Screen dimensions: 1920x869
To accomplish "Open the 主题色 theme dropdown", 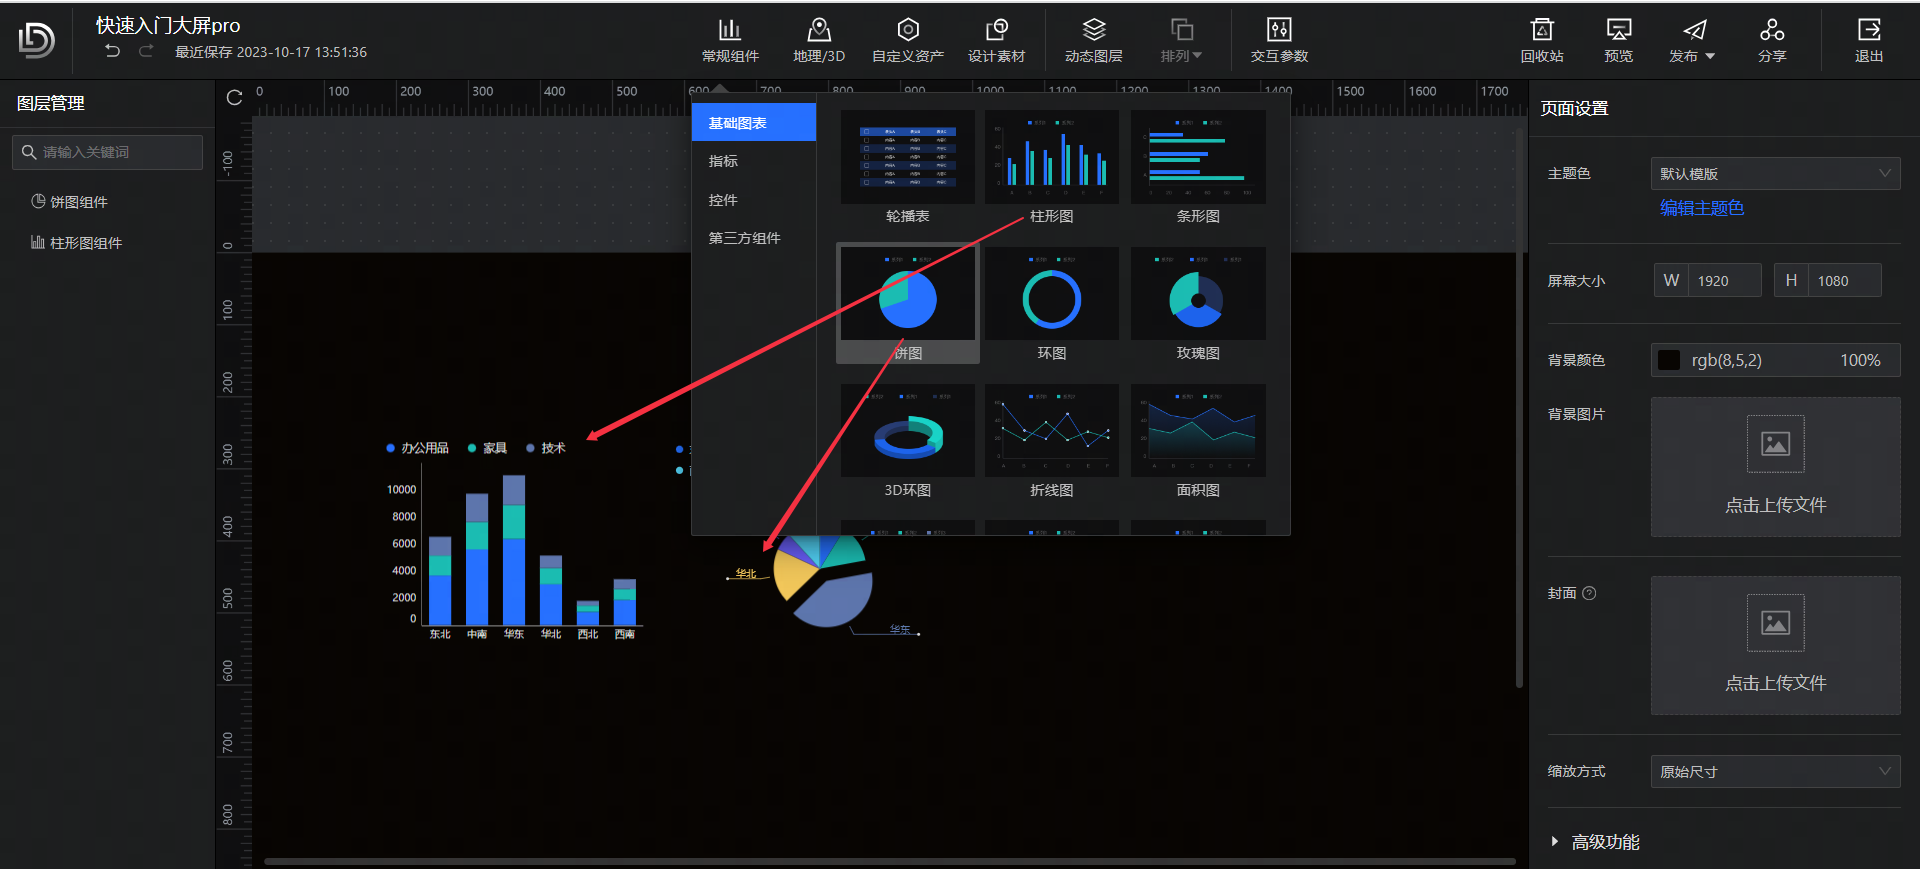I will [x=1775, y=173].
